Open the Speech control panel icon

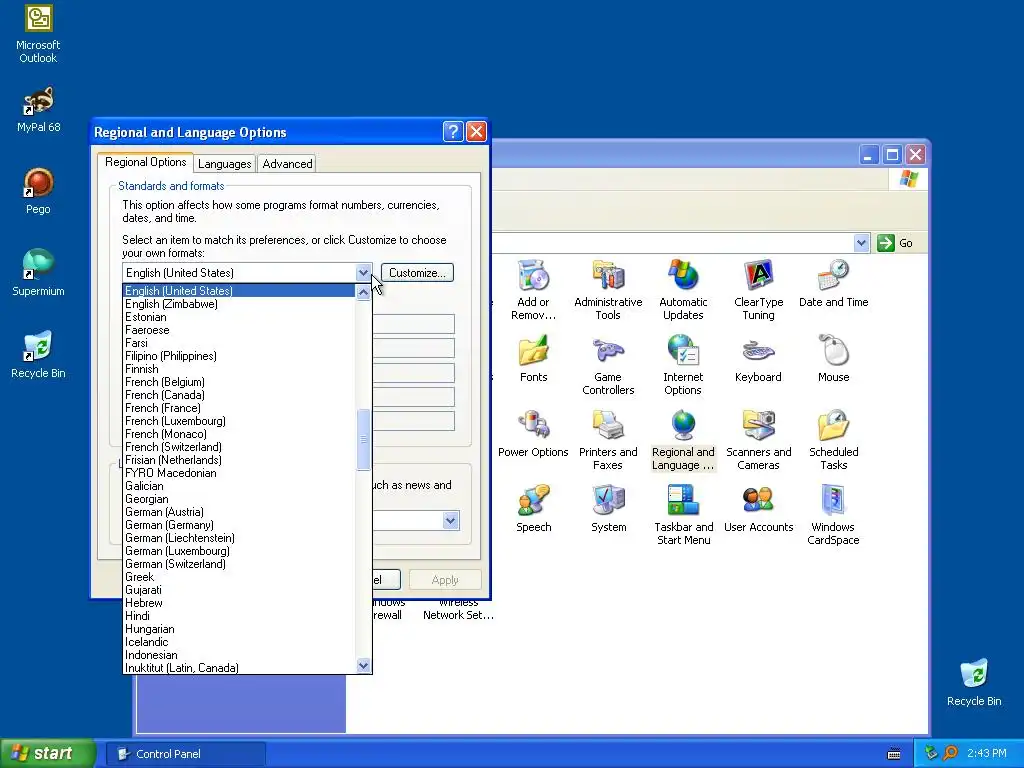[533, 509]
